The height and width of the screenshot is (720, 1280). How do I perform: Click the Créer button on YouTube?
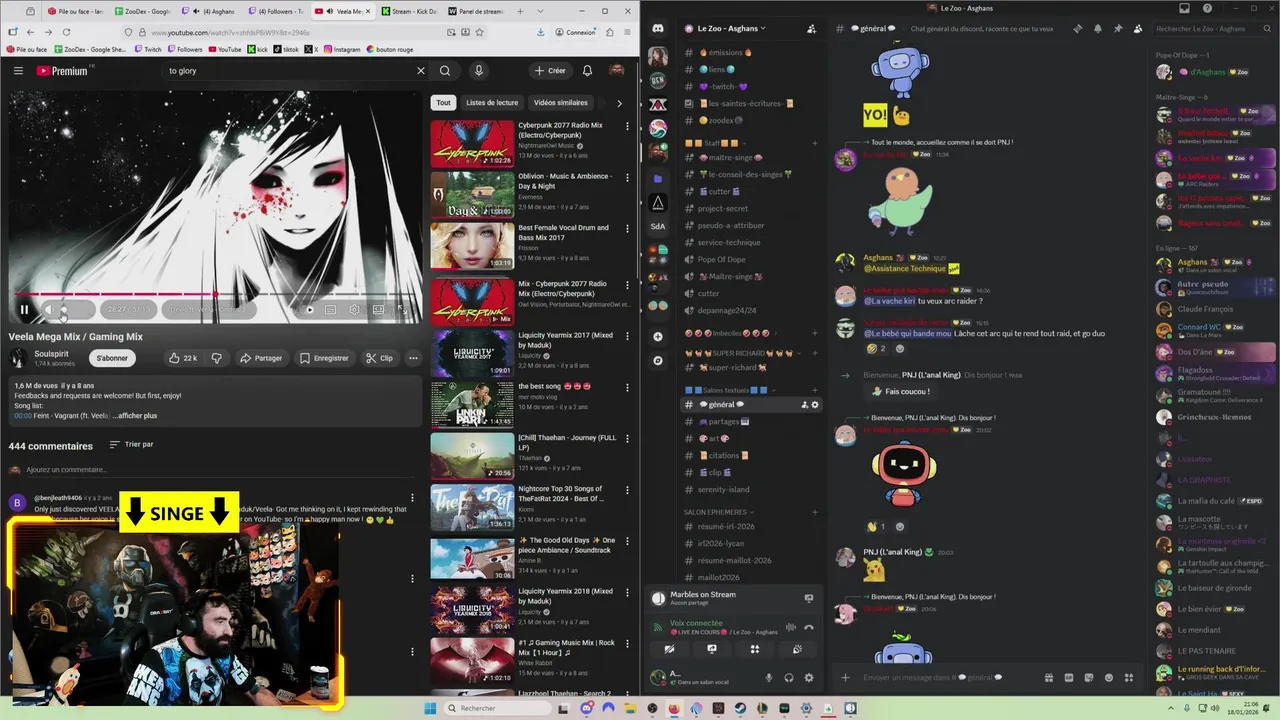550,71
